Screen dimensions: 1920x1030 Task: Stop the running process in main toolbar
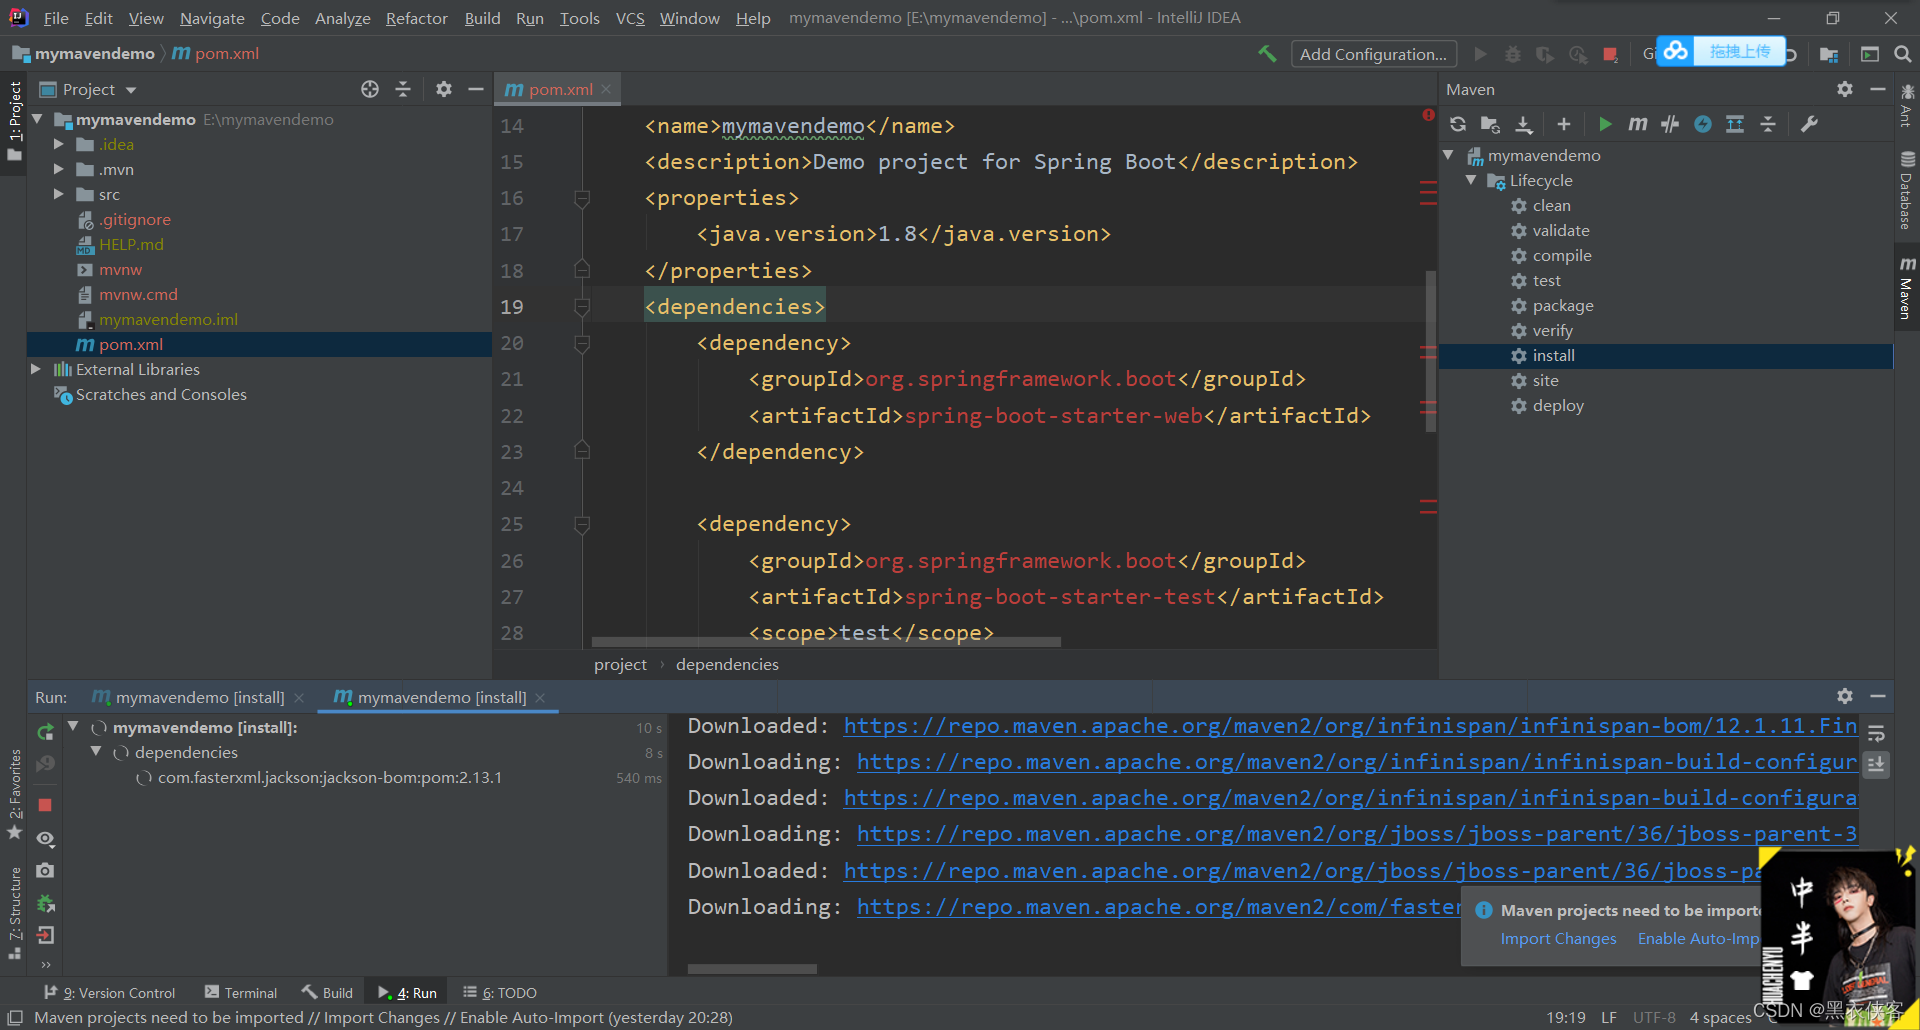pyautogui.click(x=1610, y=54)
